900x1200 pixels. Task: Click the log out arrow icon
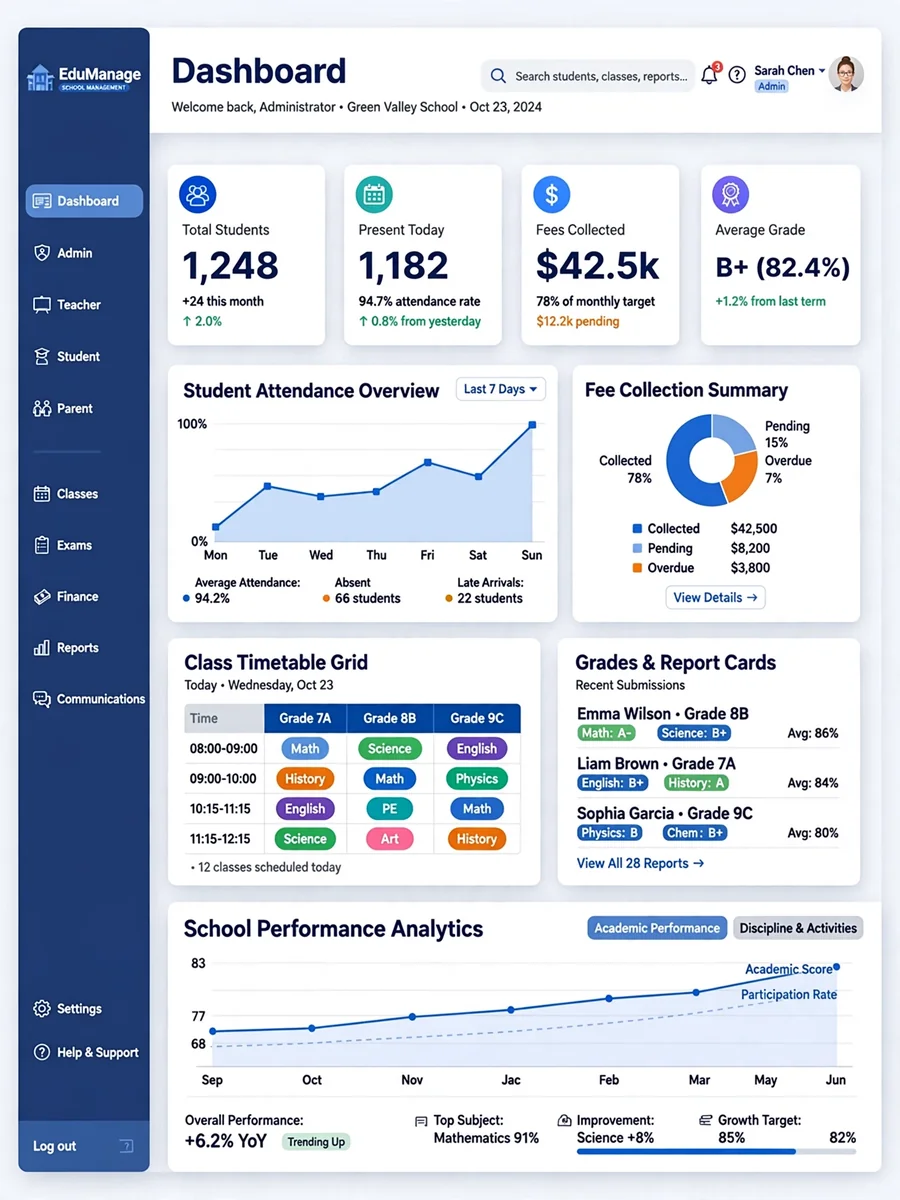coord(126,1146)
